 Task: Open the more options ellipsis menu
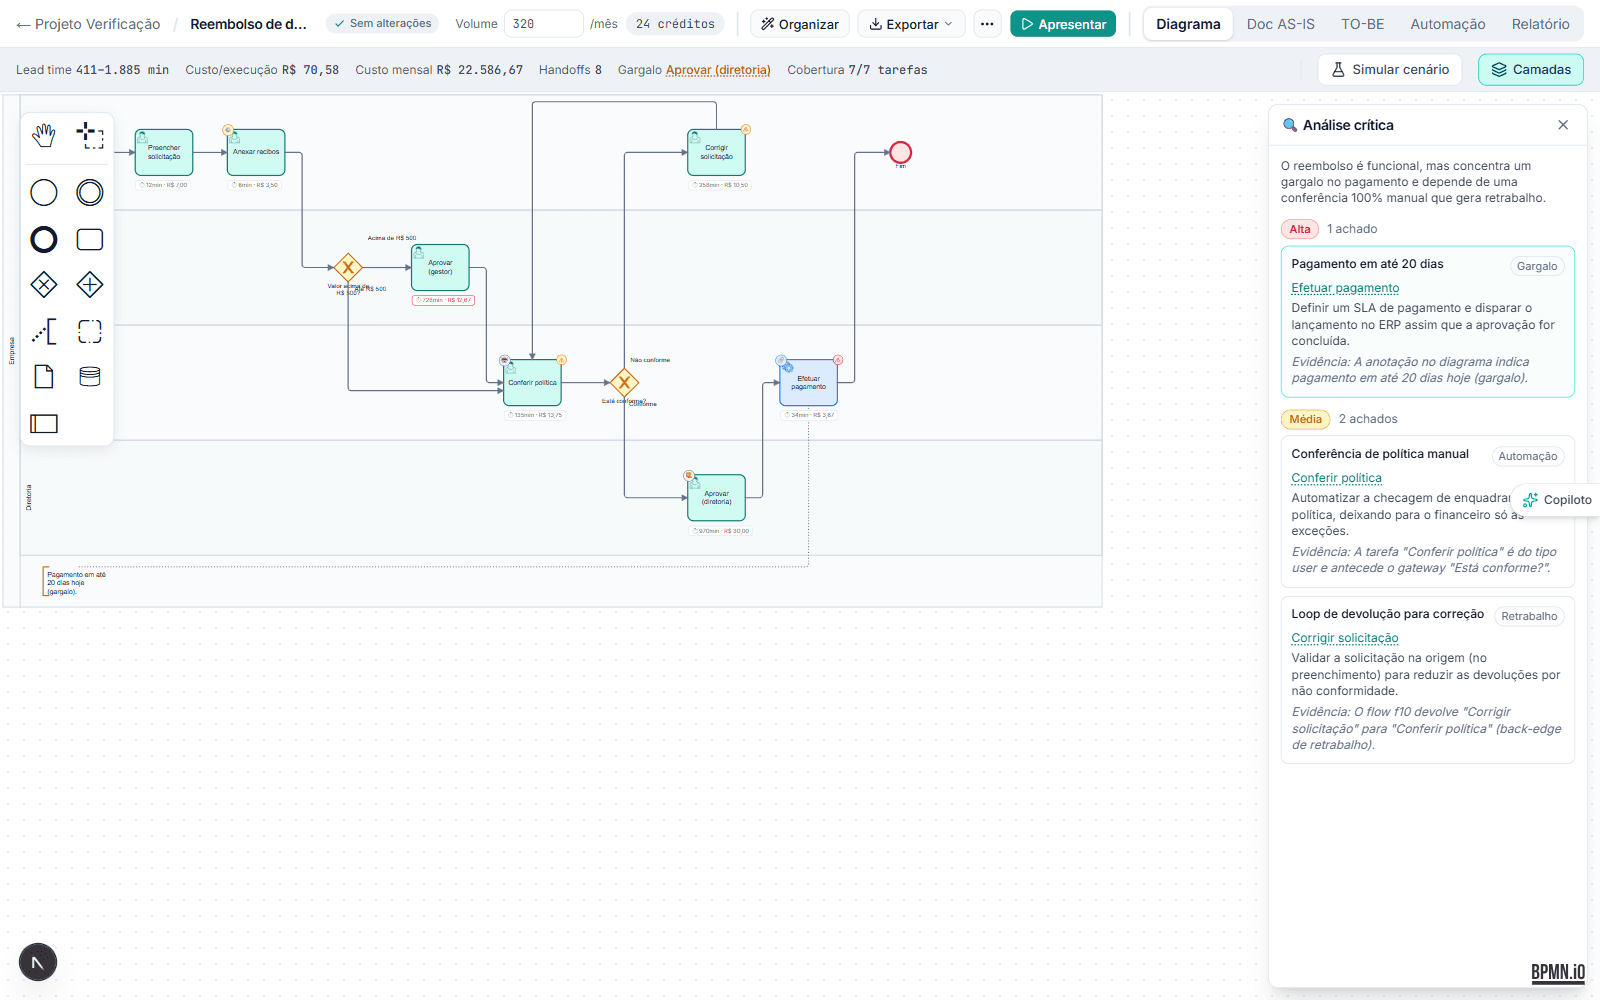pyautogui.click(x=987, y=24)
